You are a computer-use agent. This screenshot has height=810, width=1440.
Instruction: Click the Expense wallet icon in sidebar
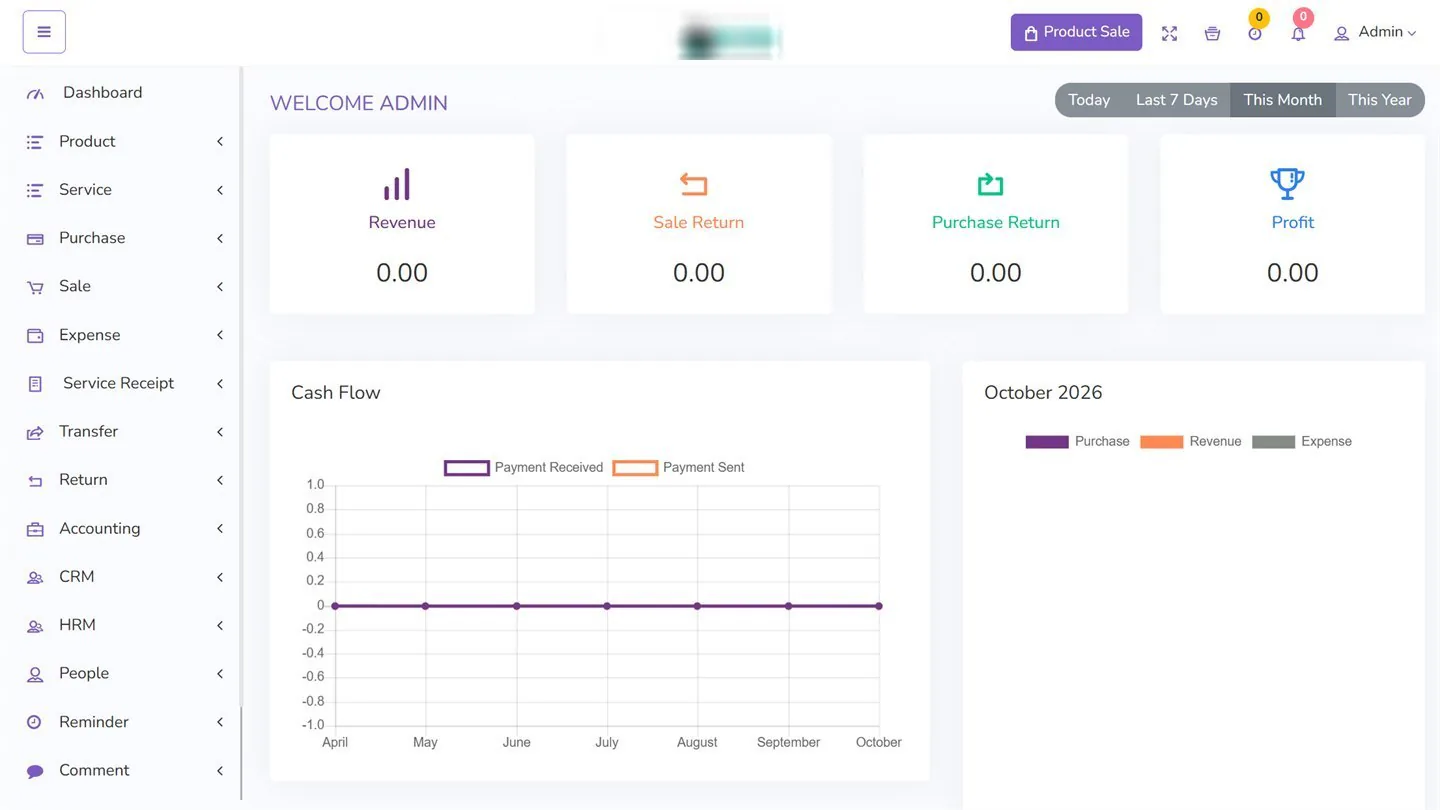click(x=35, y=336)
